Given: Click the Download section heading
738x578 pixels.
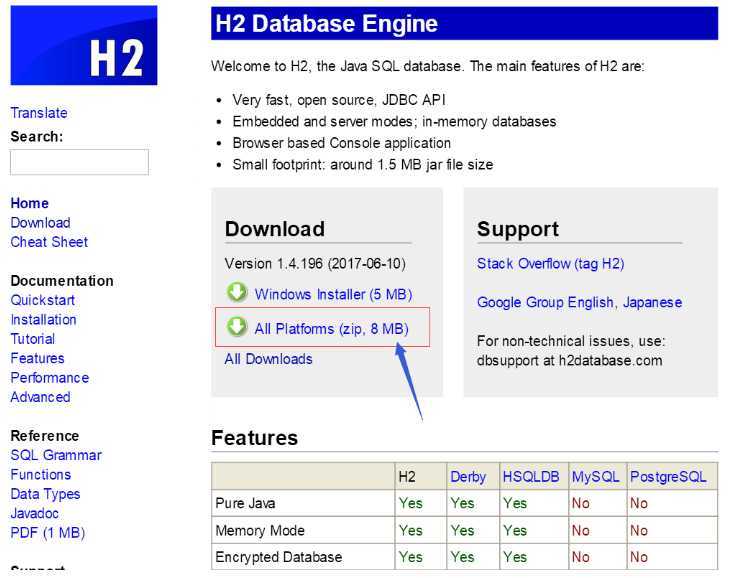Looking at the screenshot, I should [275, 229].
